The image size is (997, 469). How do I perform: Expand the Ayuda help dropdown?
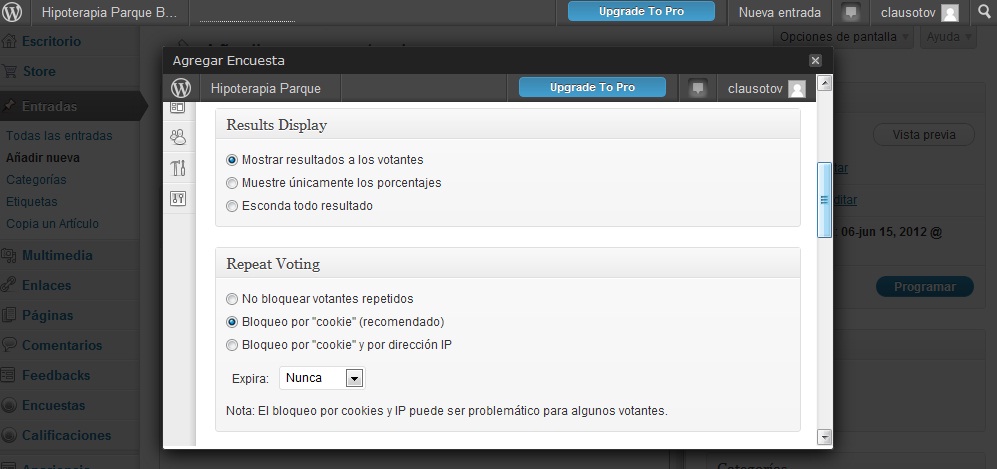[x=947, y=37]
